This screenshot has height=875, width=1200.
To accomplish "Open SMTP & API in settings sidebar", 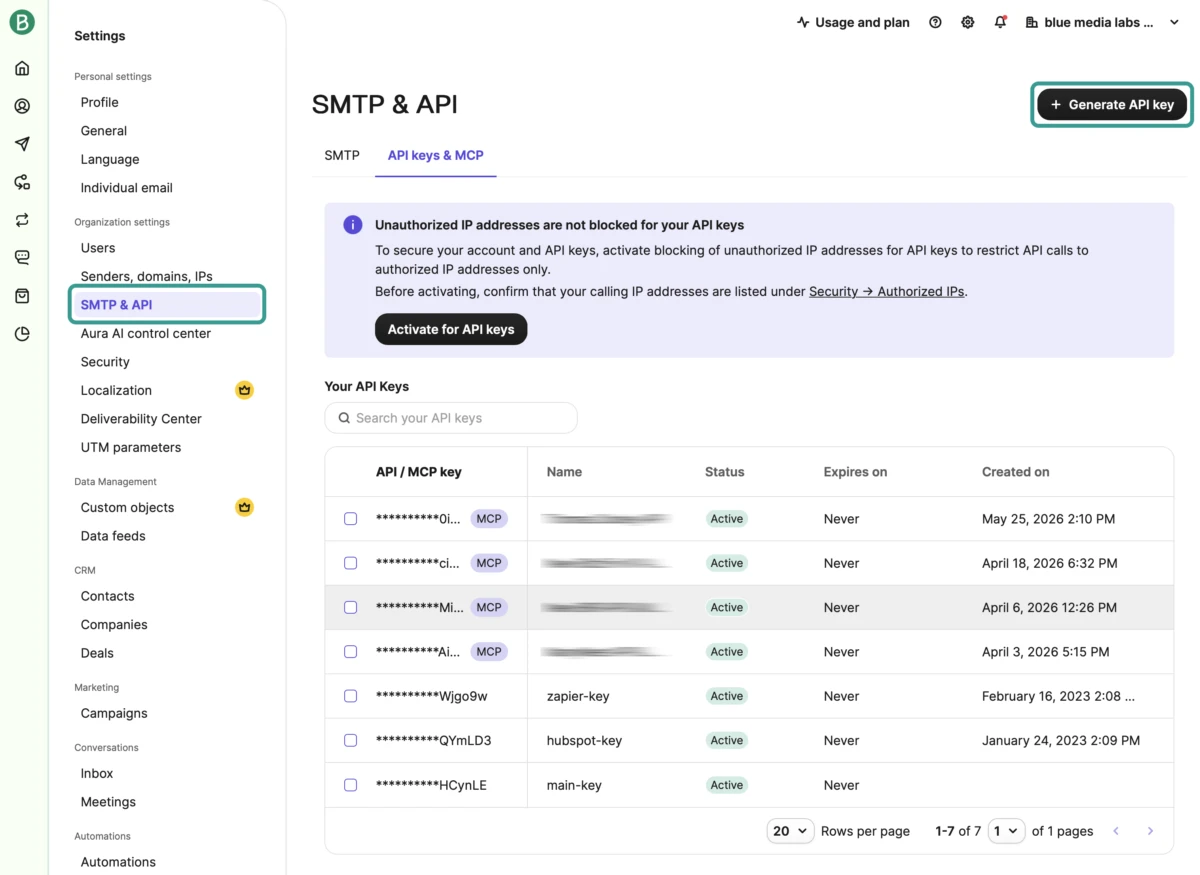I will click(x=167, y=305).
